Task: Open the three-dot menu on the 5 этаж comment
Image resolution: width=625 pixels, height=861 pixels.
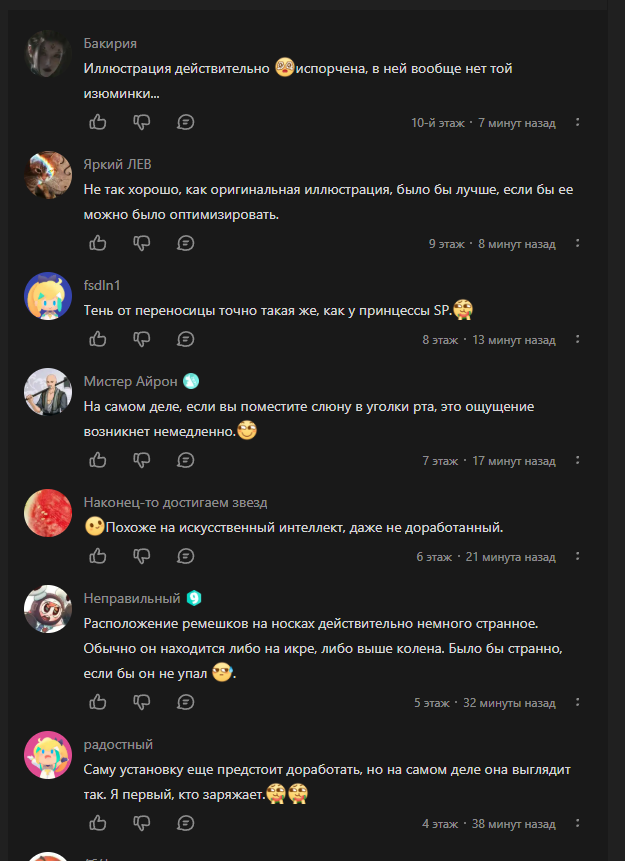Action: pyautogui.click(x=577, y=702)
